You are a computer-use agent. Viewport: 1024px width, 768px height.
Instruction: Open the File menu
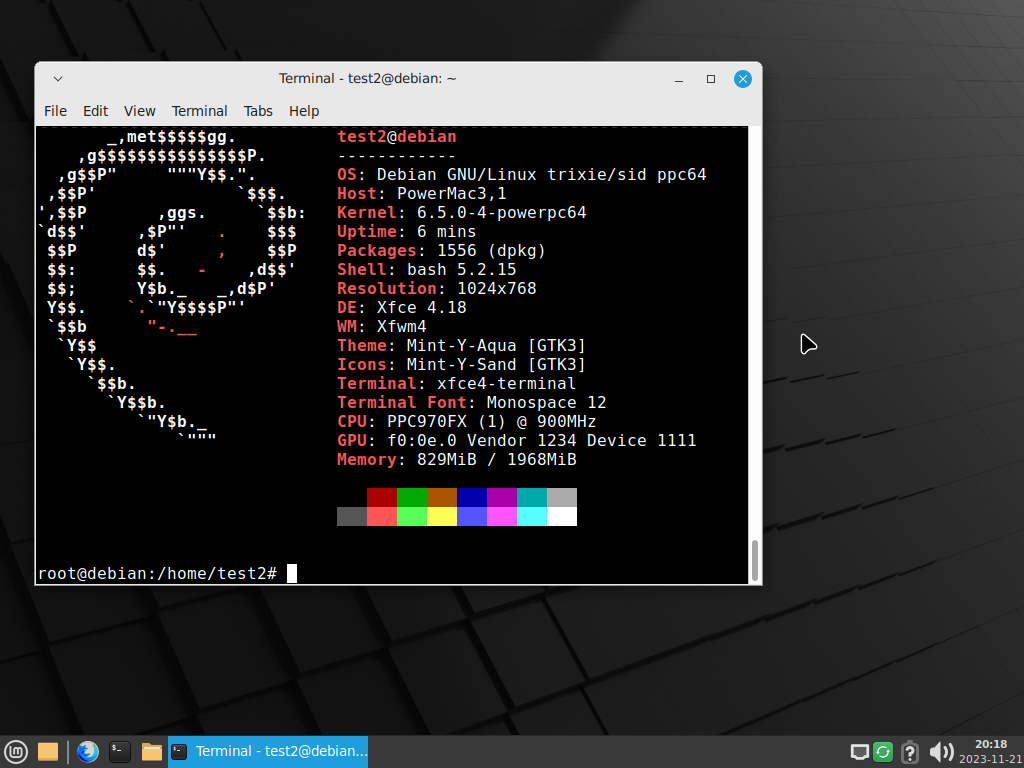click(56, 111)
